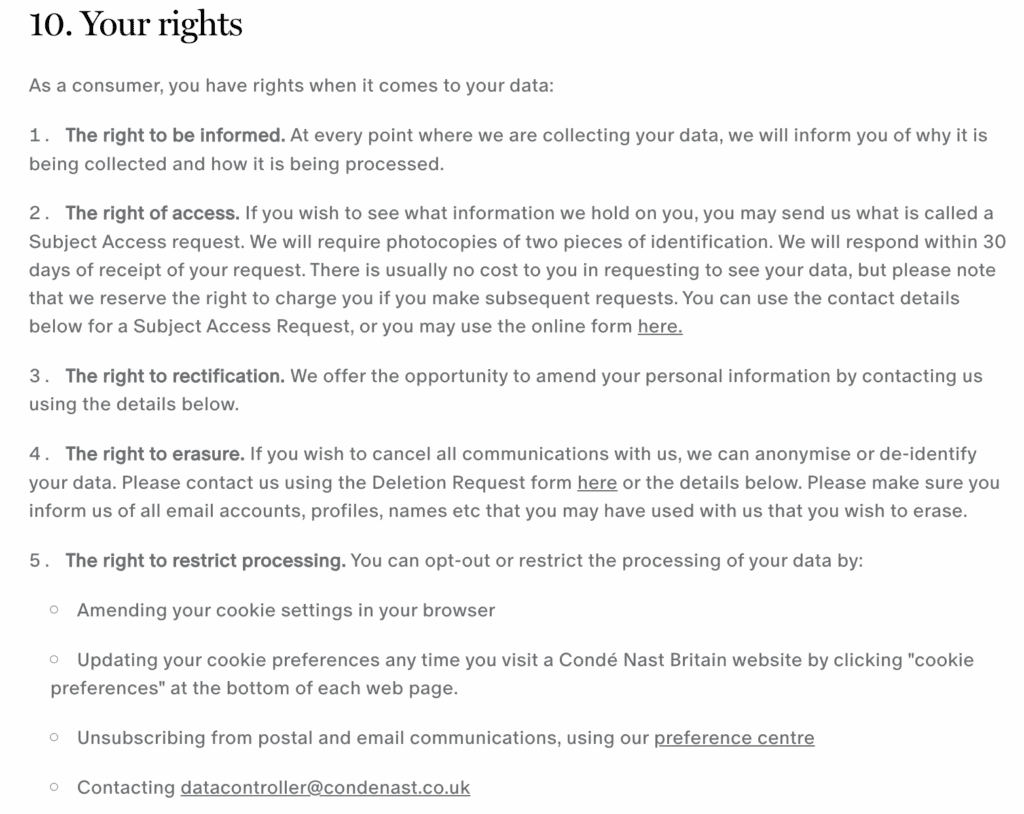Click the bold 'The right to rectification.' text
This screenshot has height=814, width=1024.
tap(175, 376)
